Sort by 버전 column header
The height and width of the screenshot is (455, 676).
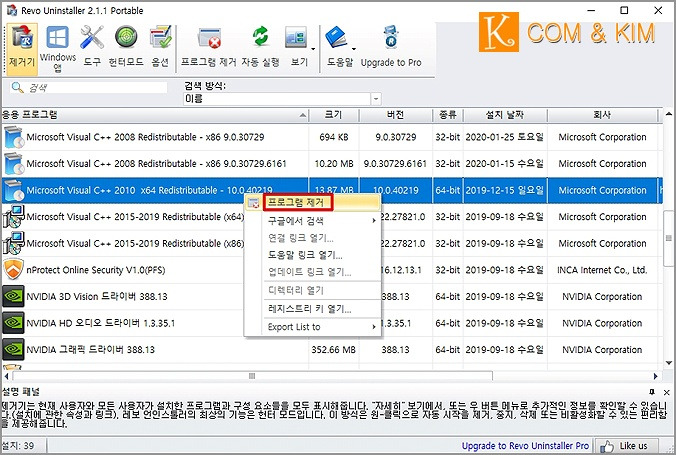[395, 115]
